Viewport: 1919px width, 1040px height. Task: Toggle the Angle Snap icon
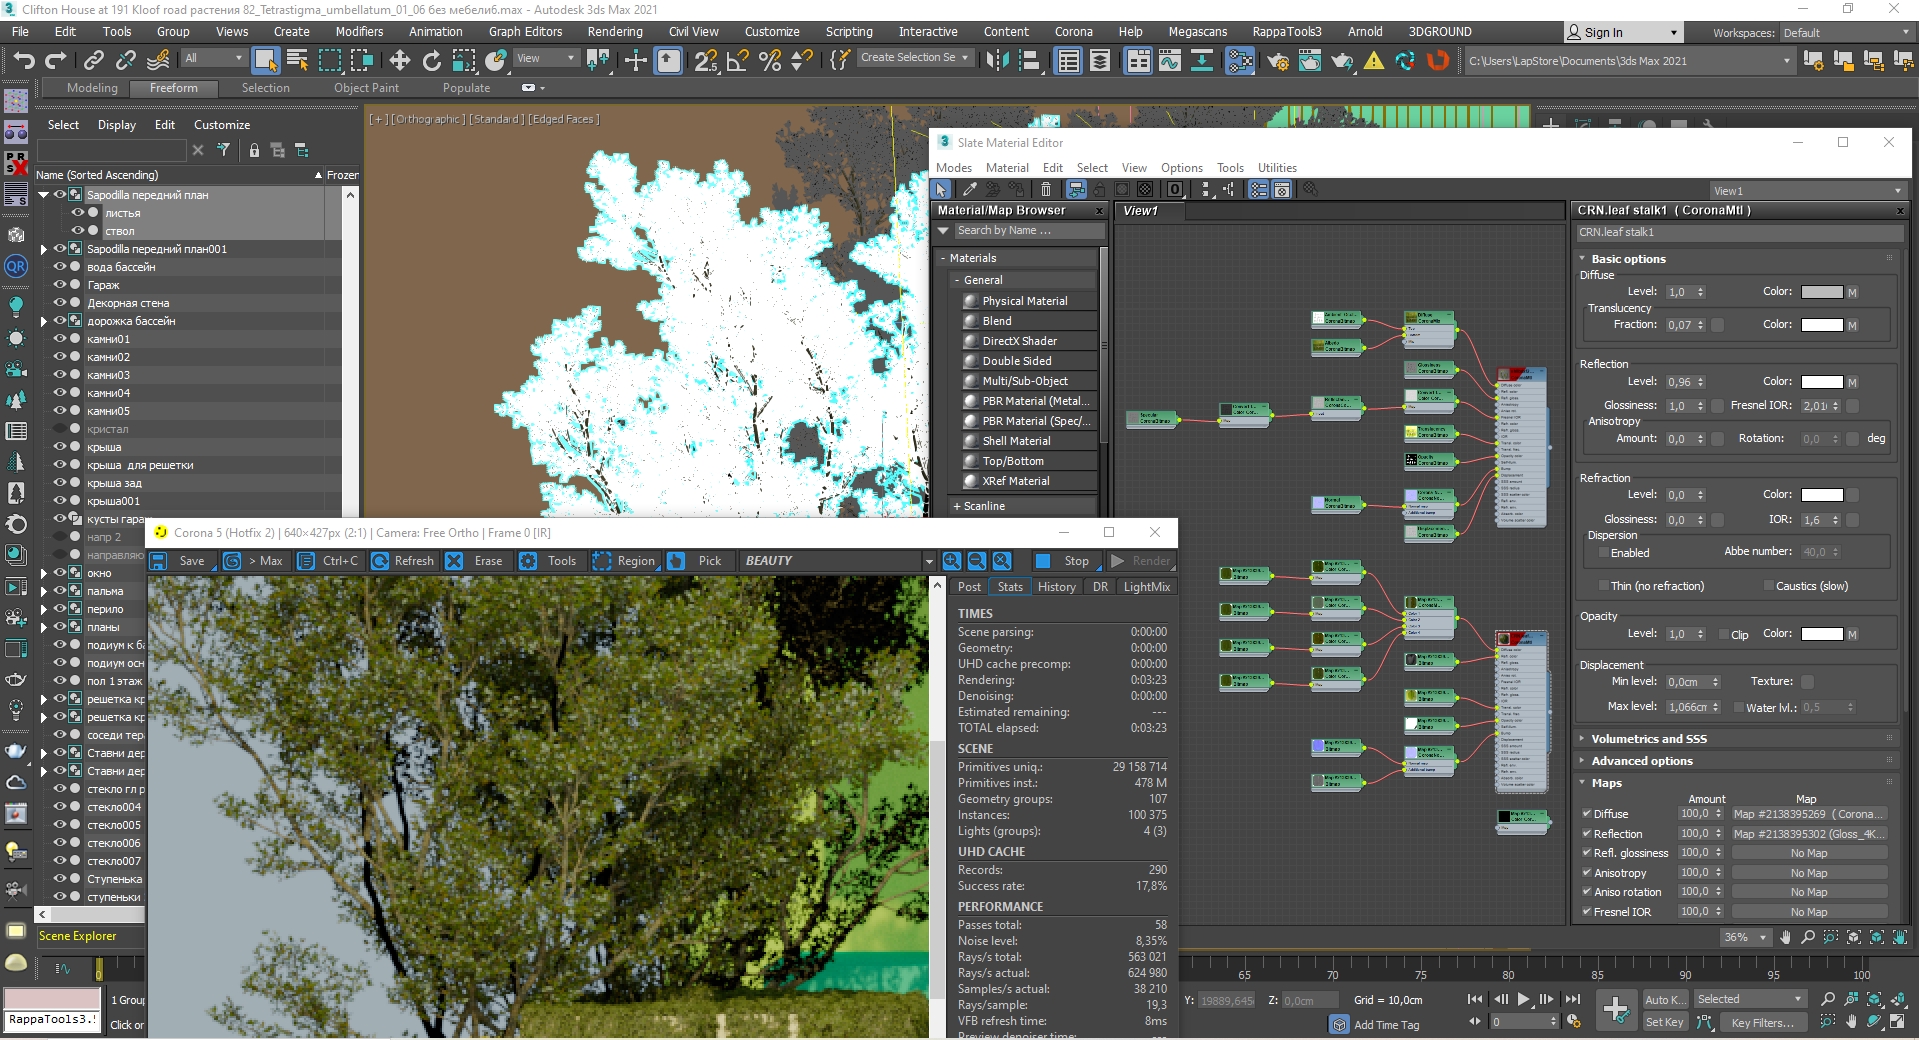[x=738, y=61]
